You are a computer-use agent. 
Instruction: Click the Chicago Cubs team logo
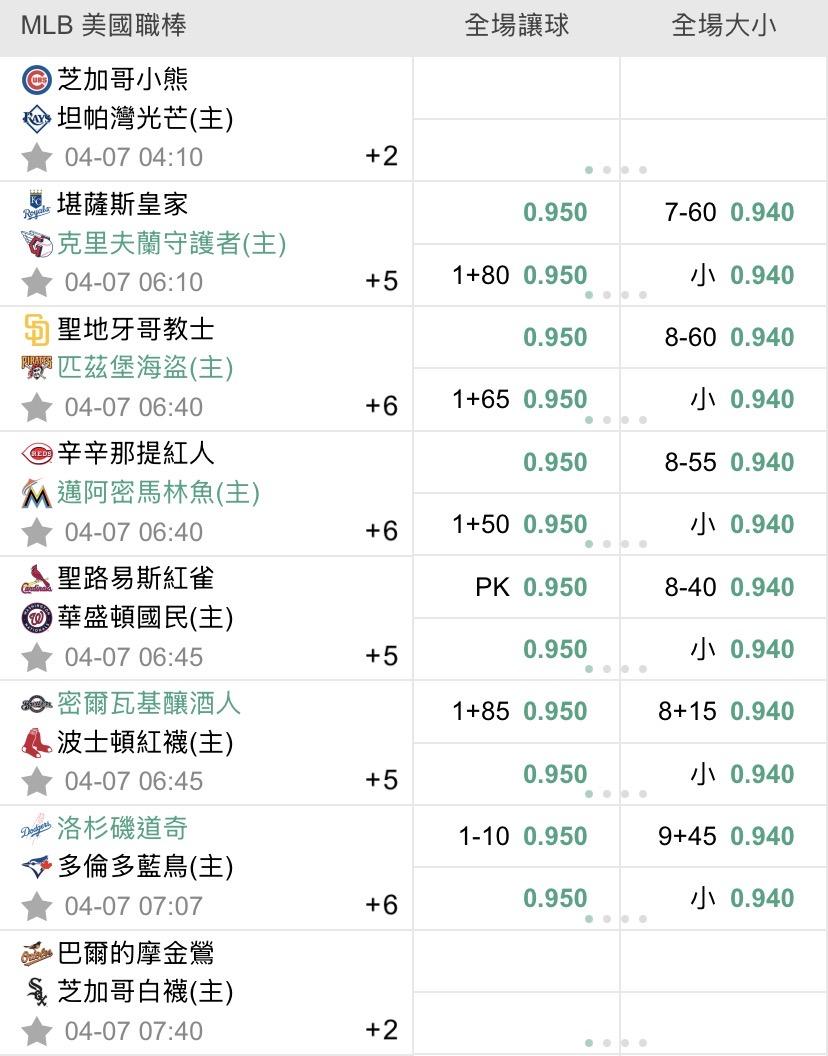tap(36, 80)
